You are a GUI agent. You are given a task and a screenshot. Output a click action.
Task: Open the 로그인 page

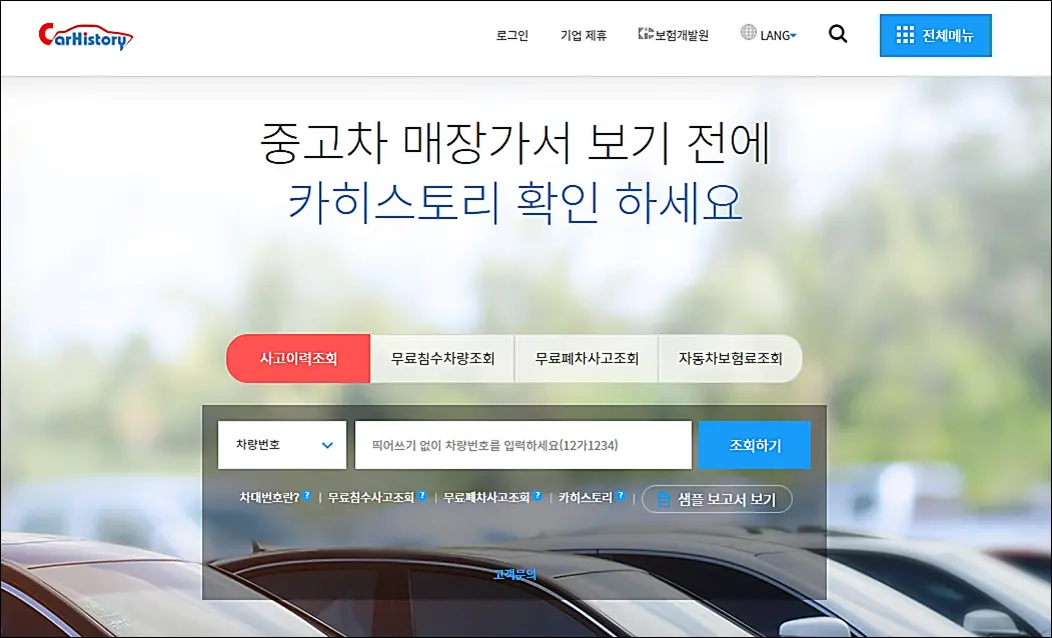[513, 33]
